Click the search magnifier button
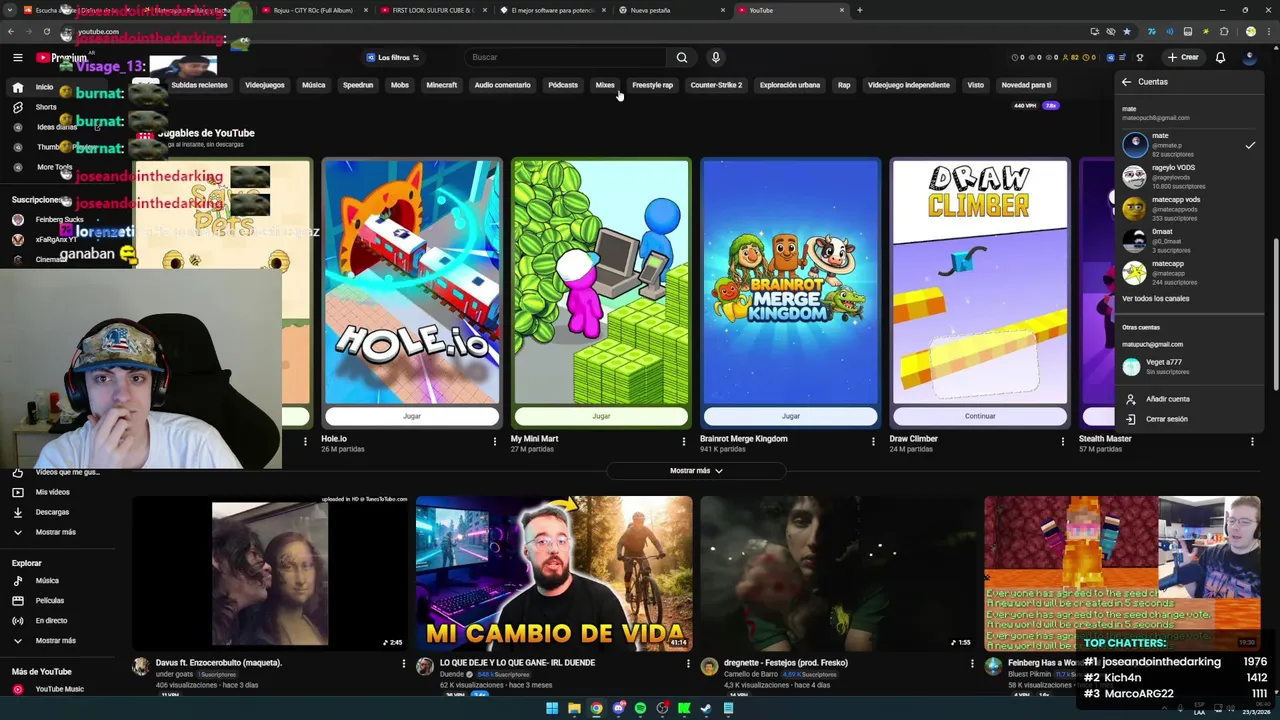Screen dimensions: 1280x720 click(x=682, y=58)
